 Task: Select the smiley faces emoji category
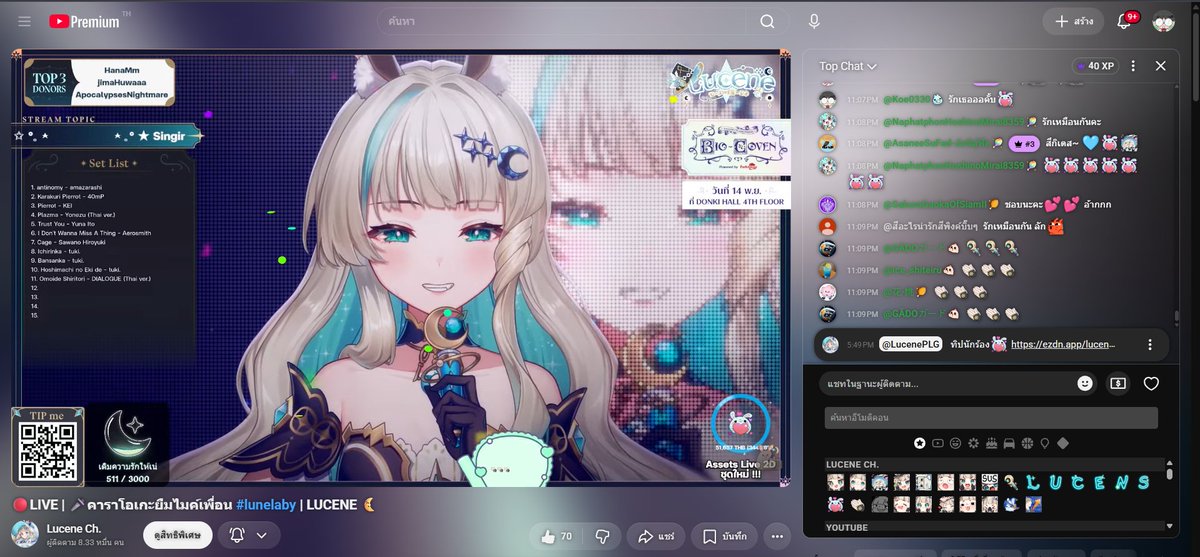[955, 443]
